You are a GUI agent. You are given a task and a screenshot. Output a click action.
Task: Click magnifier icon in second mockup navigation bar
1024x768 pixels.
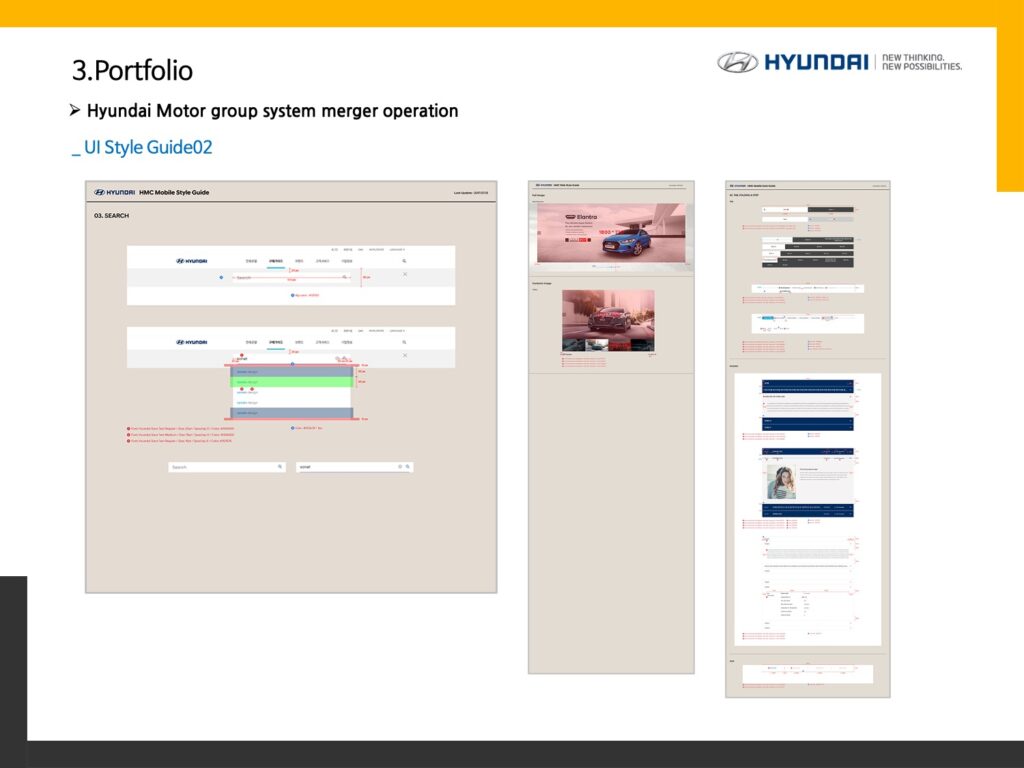click(x=404, y=341)
